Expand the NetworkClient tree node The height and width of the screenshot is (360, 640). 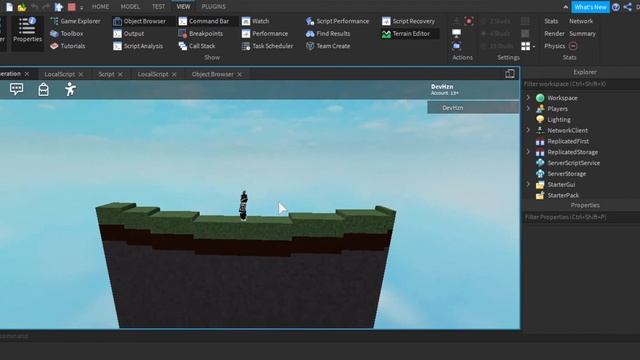pyautogui.click(x=528, y=130)
